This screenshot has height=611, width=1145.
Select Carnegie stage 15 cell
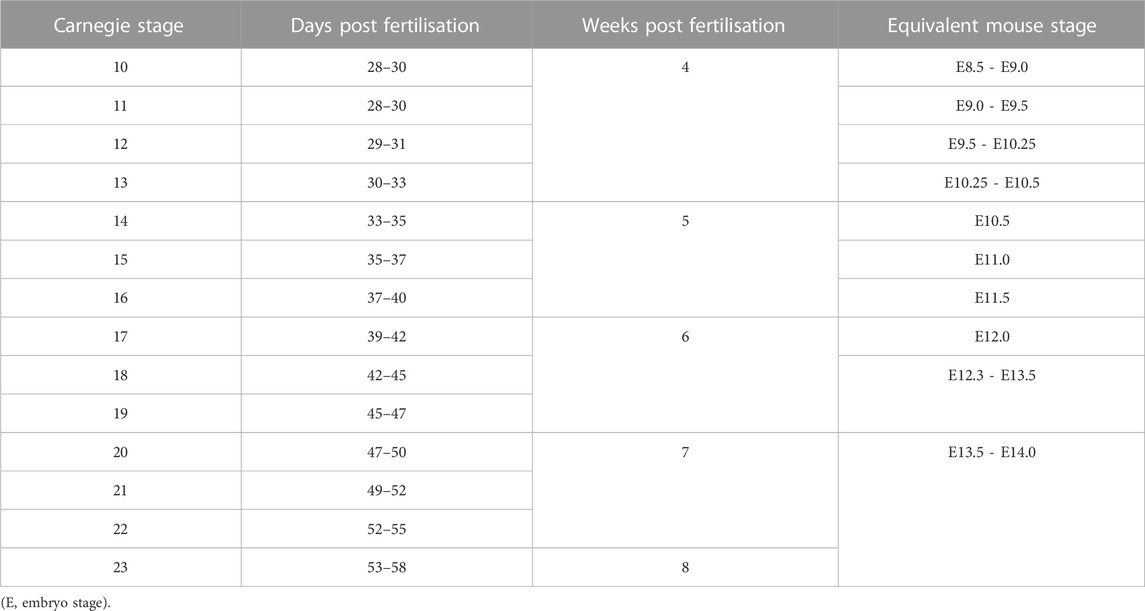pyautogui.click(x=120, y=260)
